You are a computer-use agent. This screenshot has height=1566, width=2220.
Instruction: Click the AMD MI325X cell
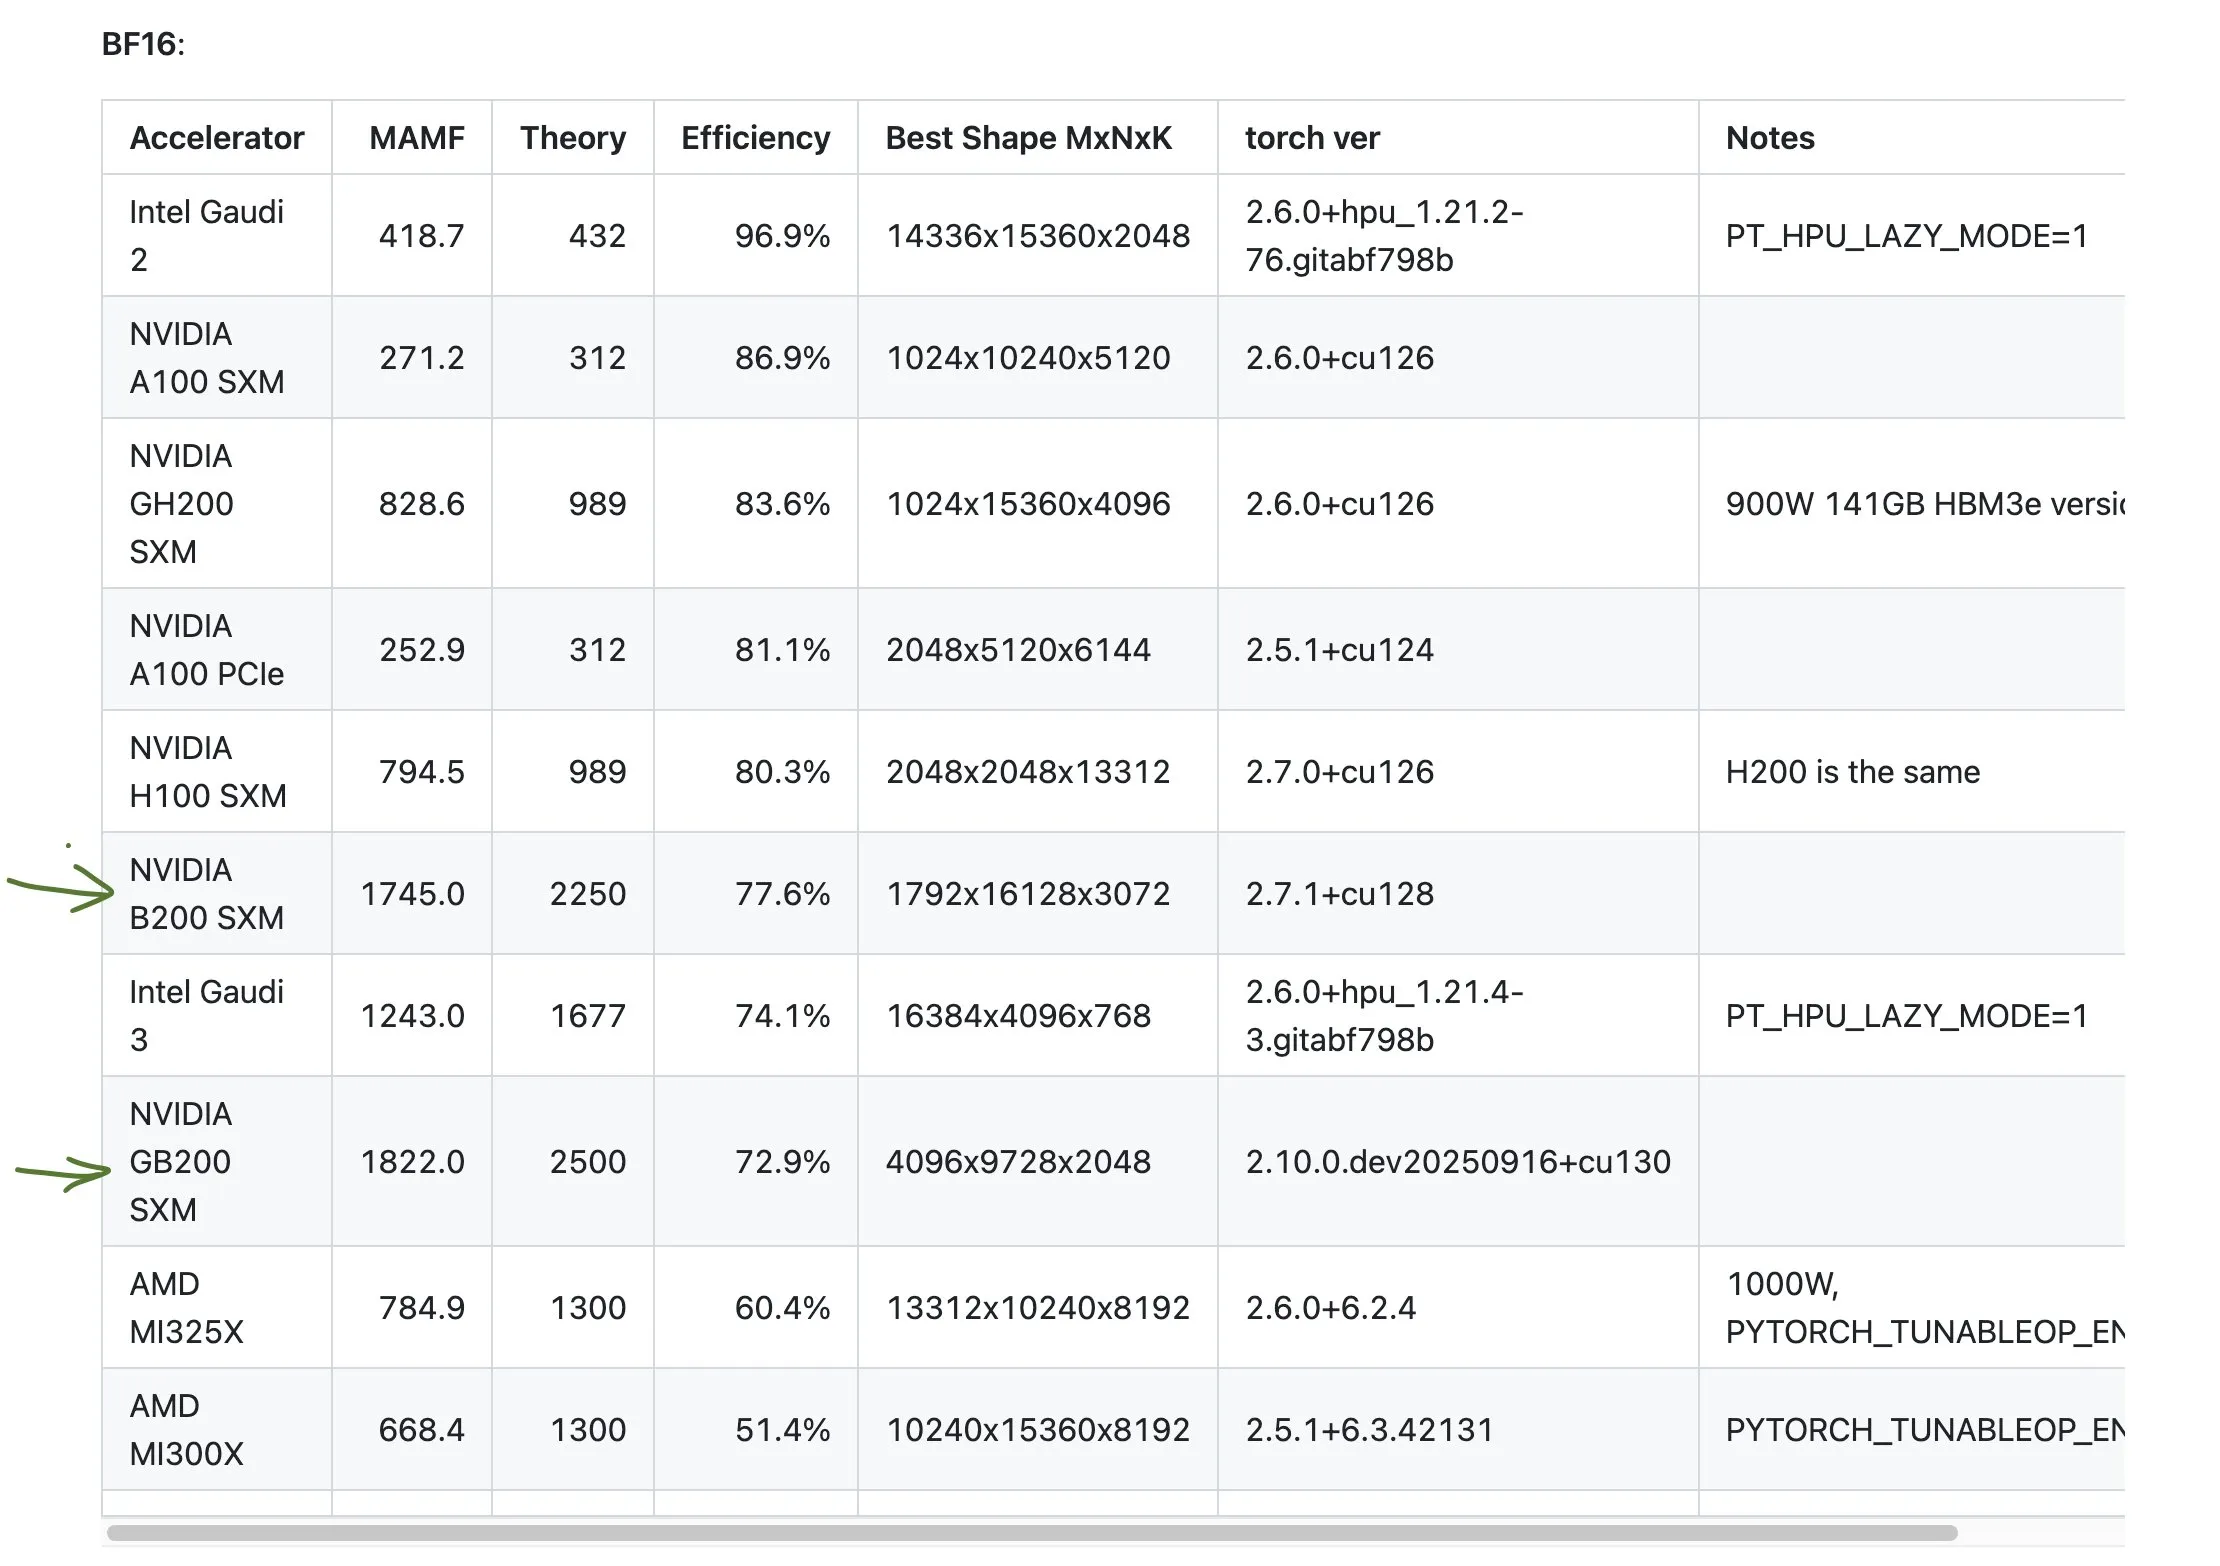click(186, 1307)
